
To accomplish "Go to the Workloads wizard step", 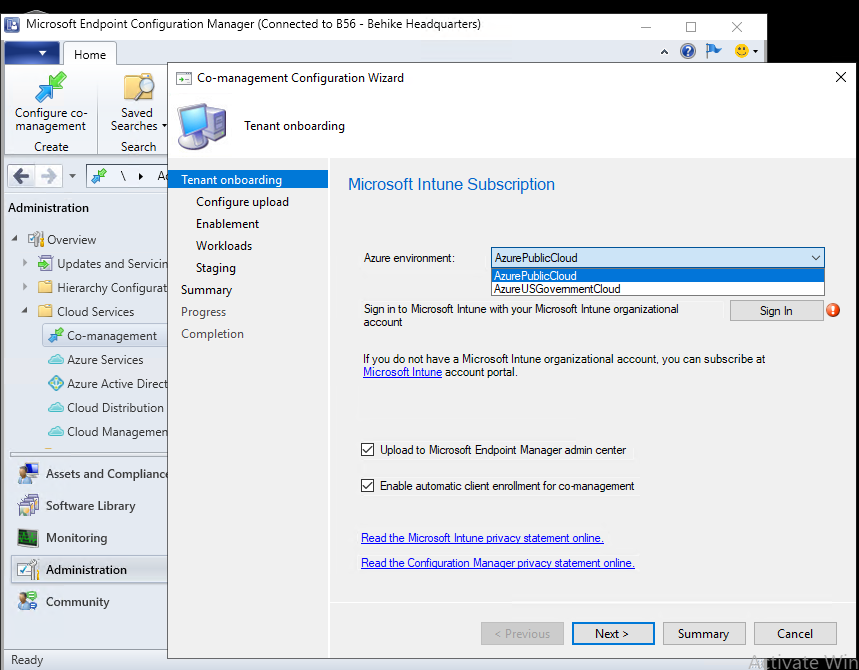I will (x=224, y=246).
